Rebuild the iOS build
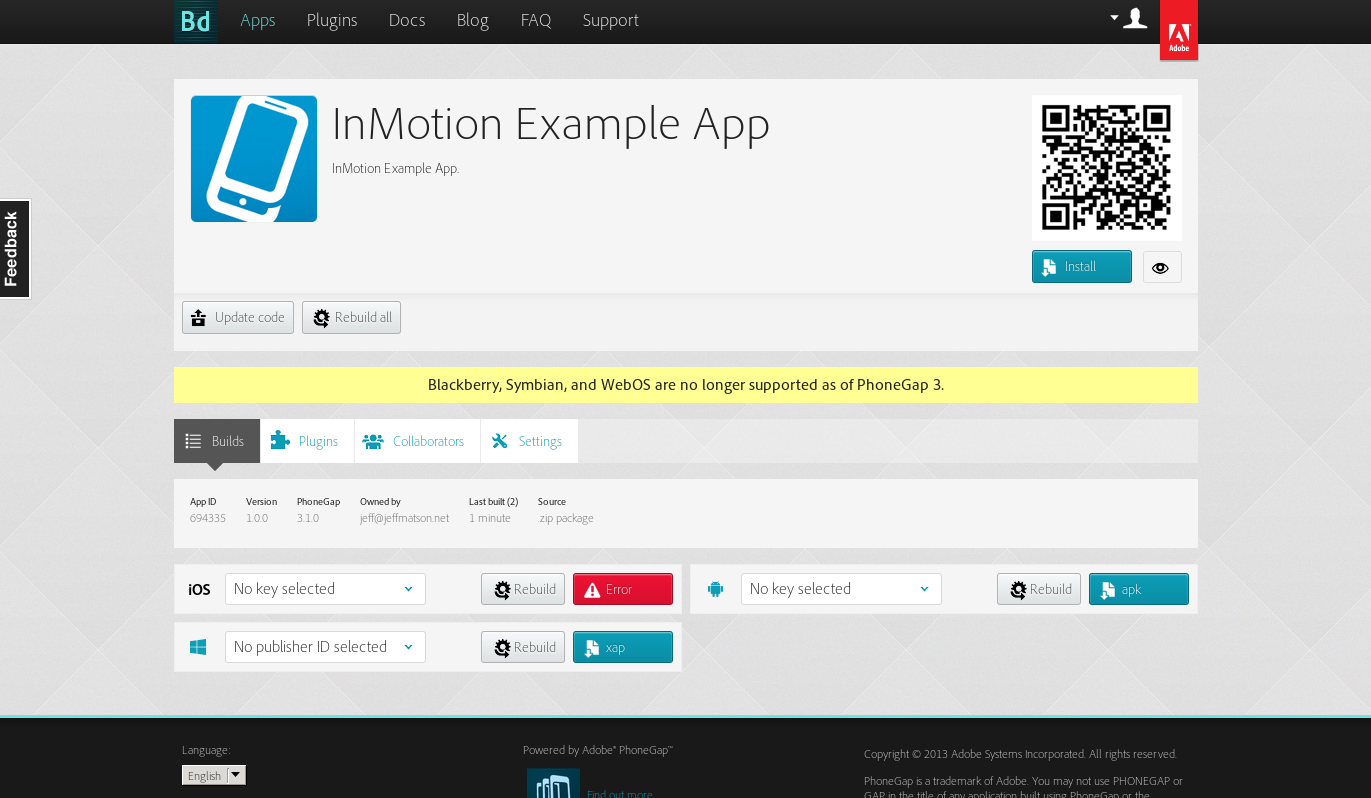The height and width of the screenshot is (798, 1371). [x=523, y=589]
